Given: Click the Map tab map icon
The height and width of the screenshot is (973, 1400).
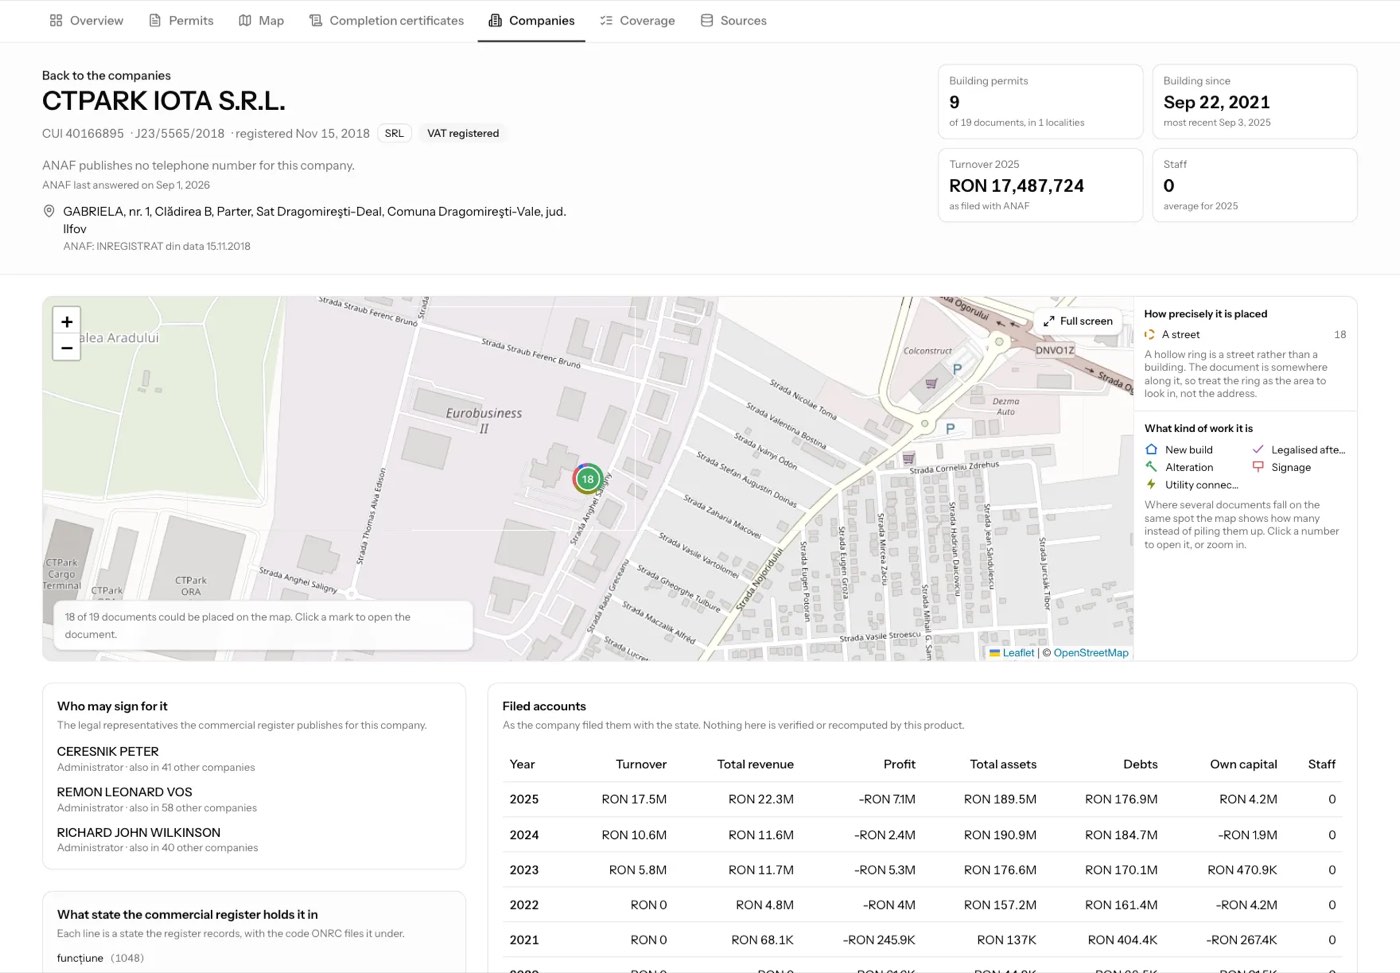Looking at the screenshot, I should click(245, 20).
